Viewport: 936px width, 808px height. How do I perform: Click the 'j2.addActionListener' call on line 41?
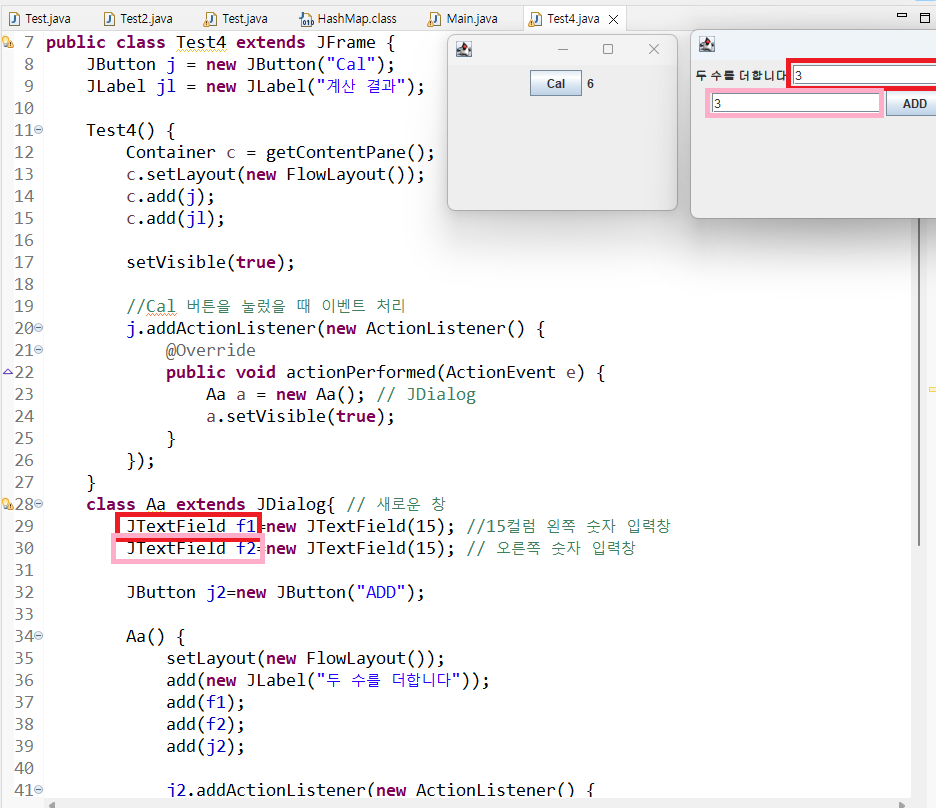click(265, 790)
